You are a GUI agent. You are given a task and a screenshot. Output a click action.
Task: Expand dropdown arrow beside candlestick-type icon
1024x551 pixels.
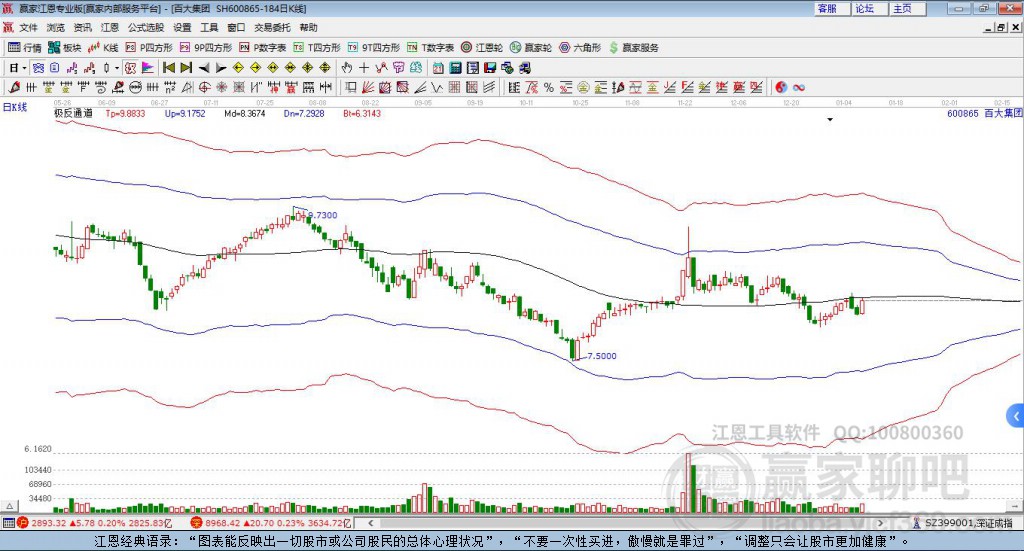117,68
